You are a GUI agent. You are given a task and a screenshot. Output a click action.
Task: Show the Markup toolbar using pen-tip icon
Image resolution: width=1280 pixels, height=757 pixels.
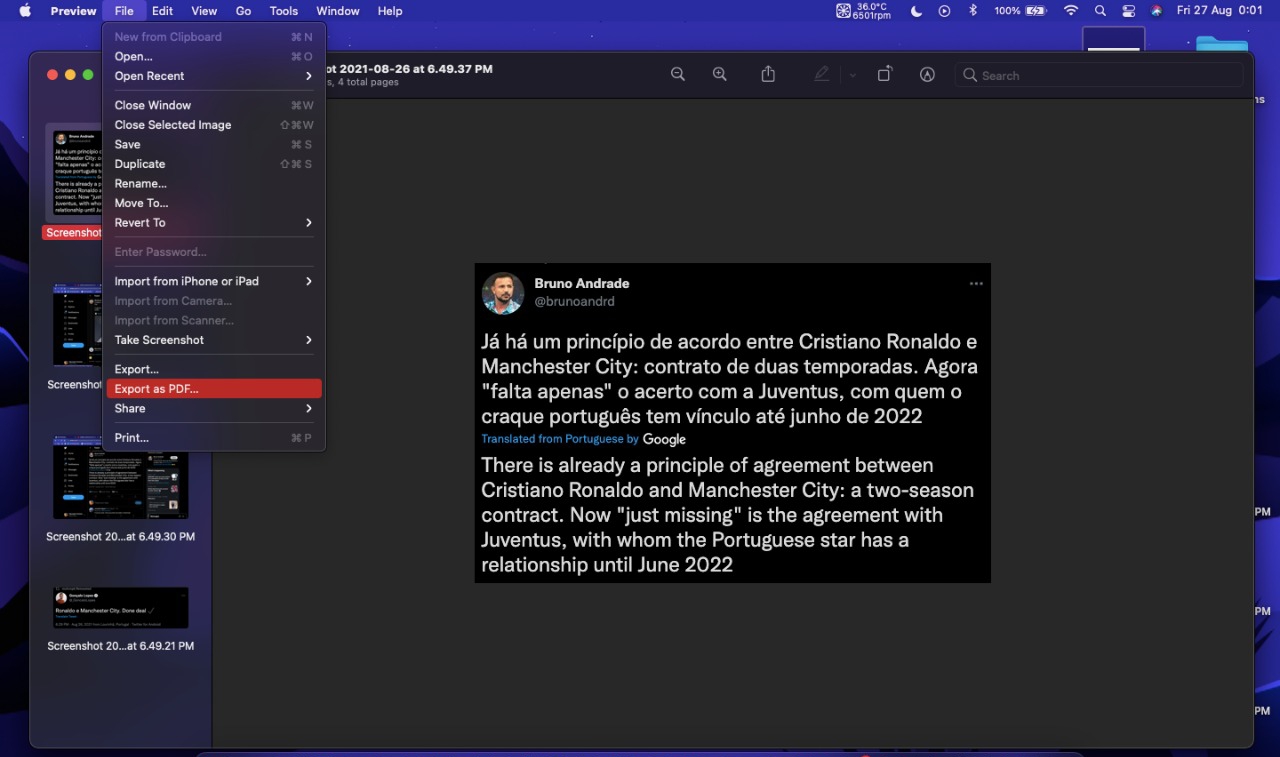coord(927,75)
